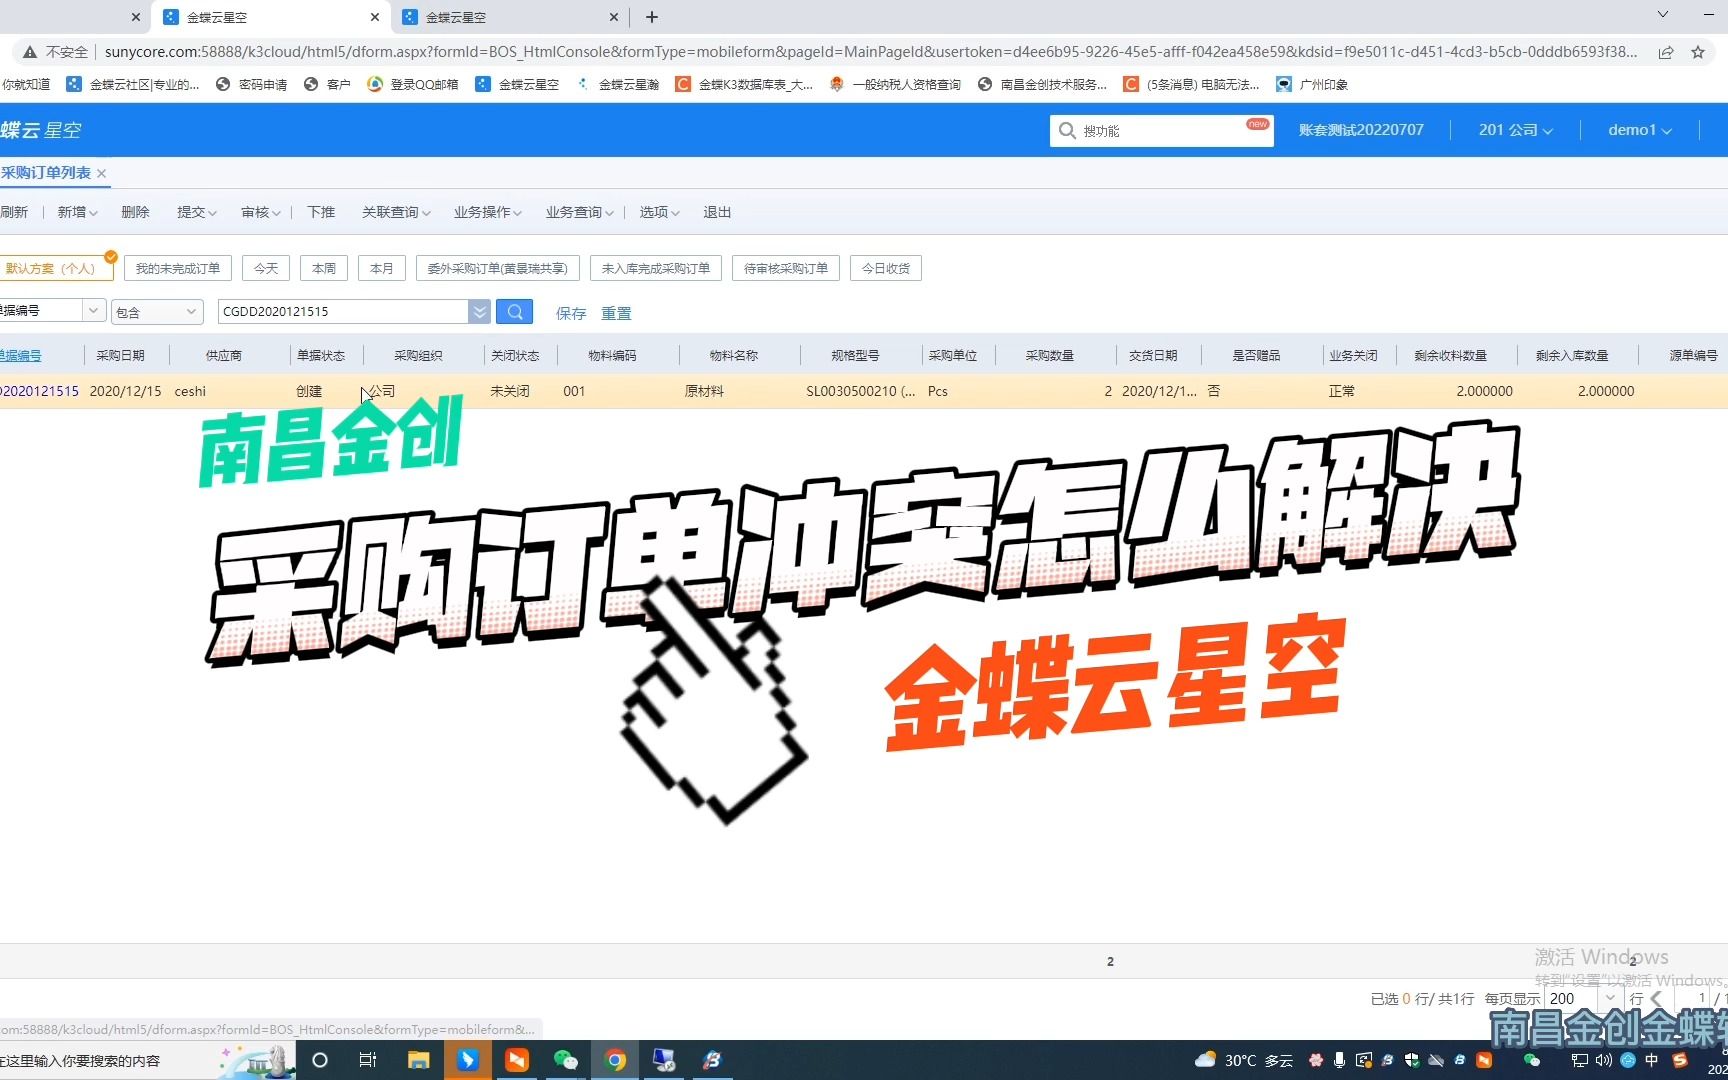
Task: Launch Chrome from the taskbar
Action: [x=615, y=1059]
